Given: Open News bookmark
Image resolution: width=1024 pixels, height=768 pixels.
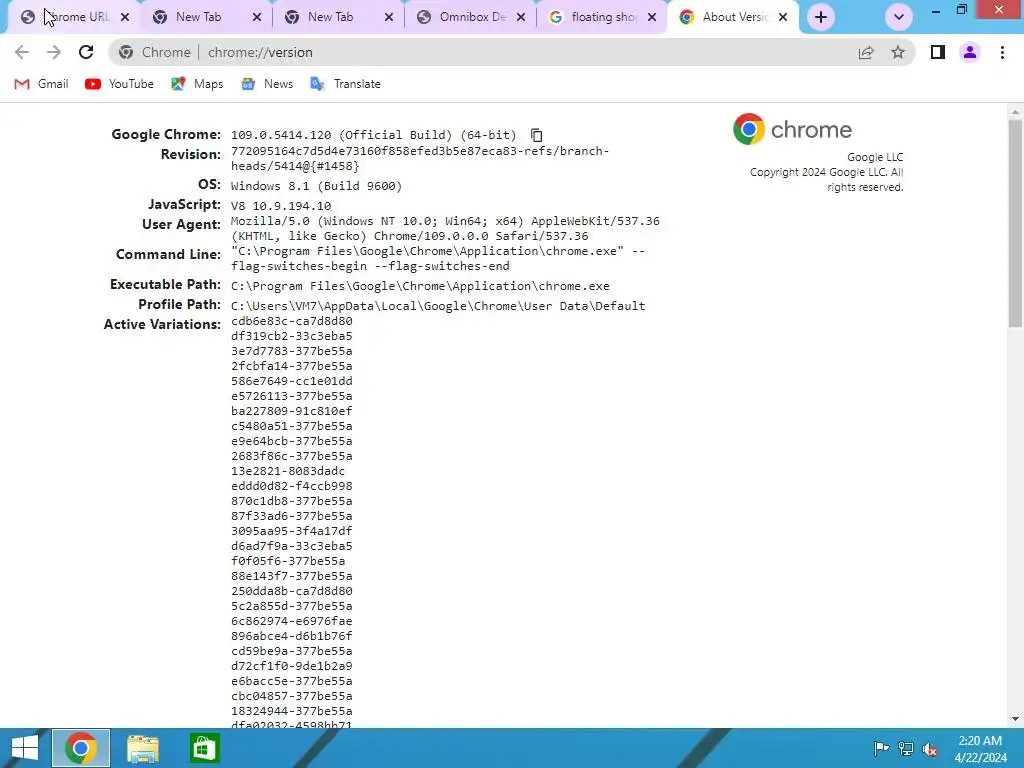Looking at the screenshot, I should [x=267, y=84].
